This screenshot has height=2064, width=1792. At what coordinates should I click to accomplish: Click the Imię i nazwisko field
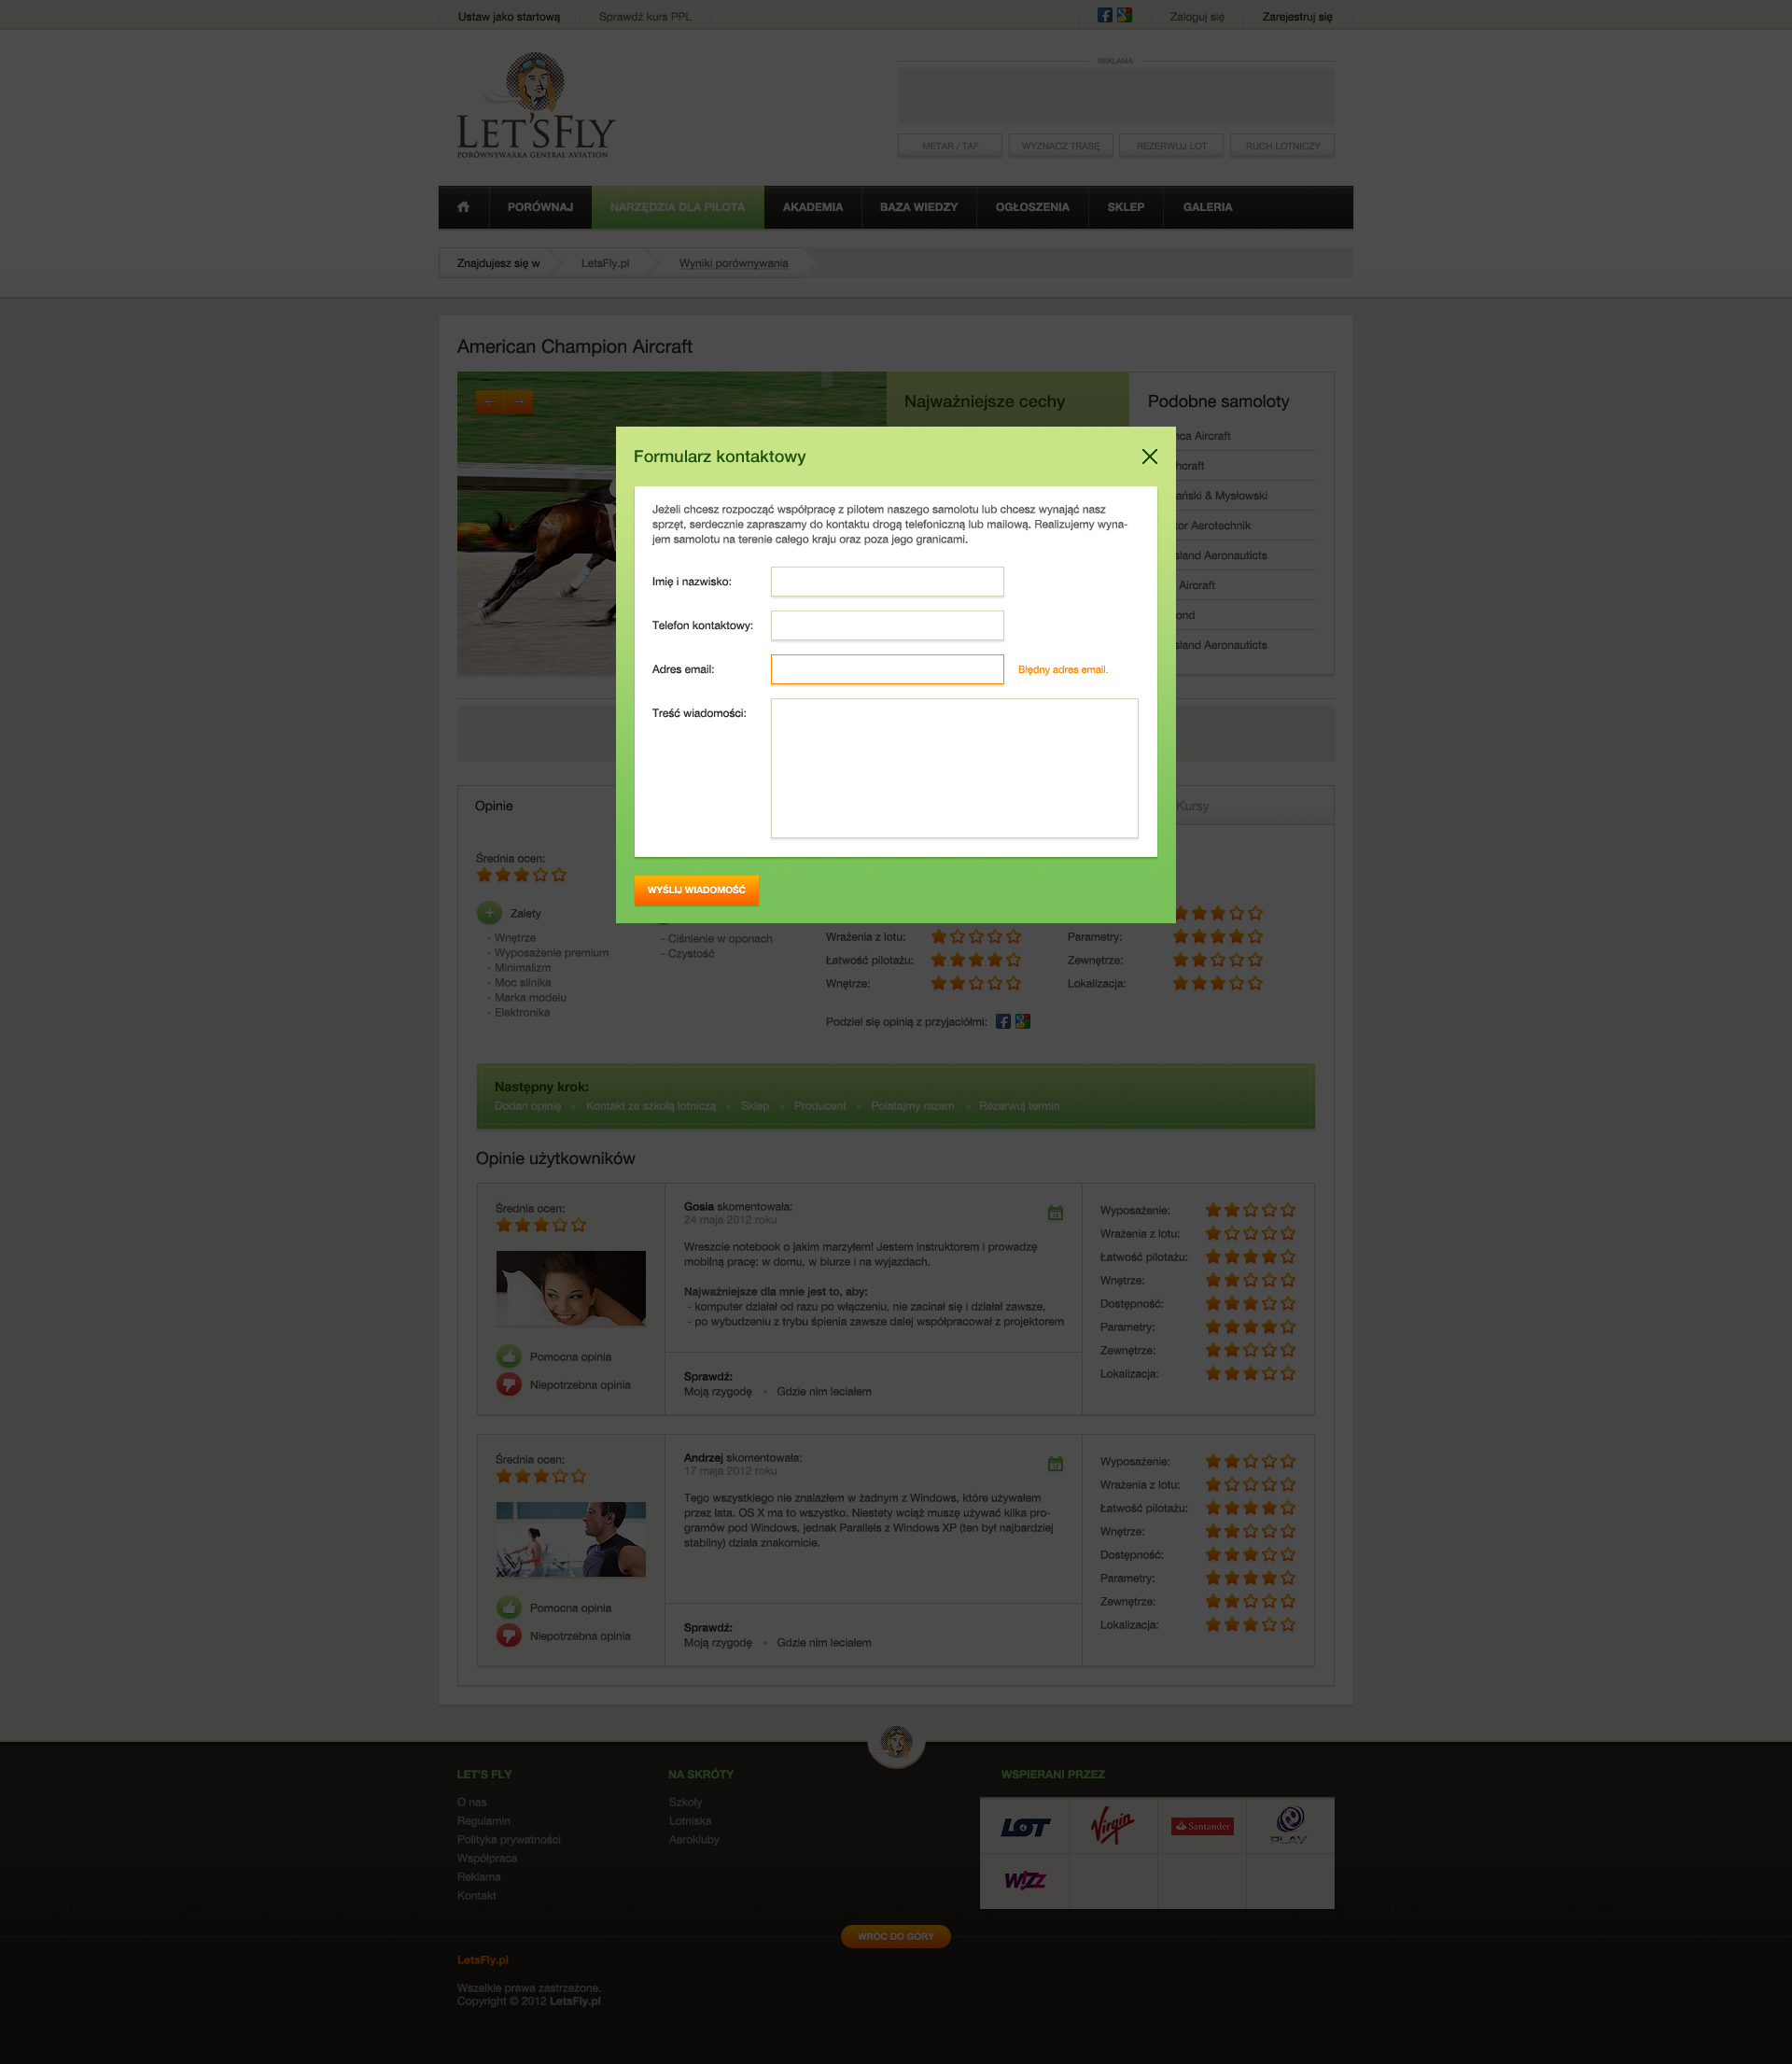pos(887,582)
